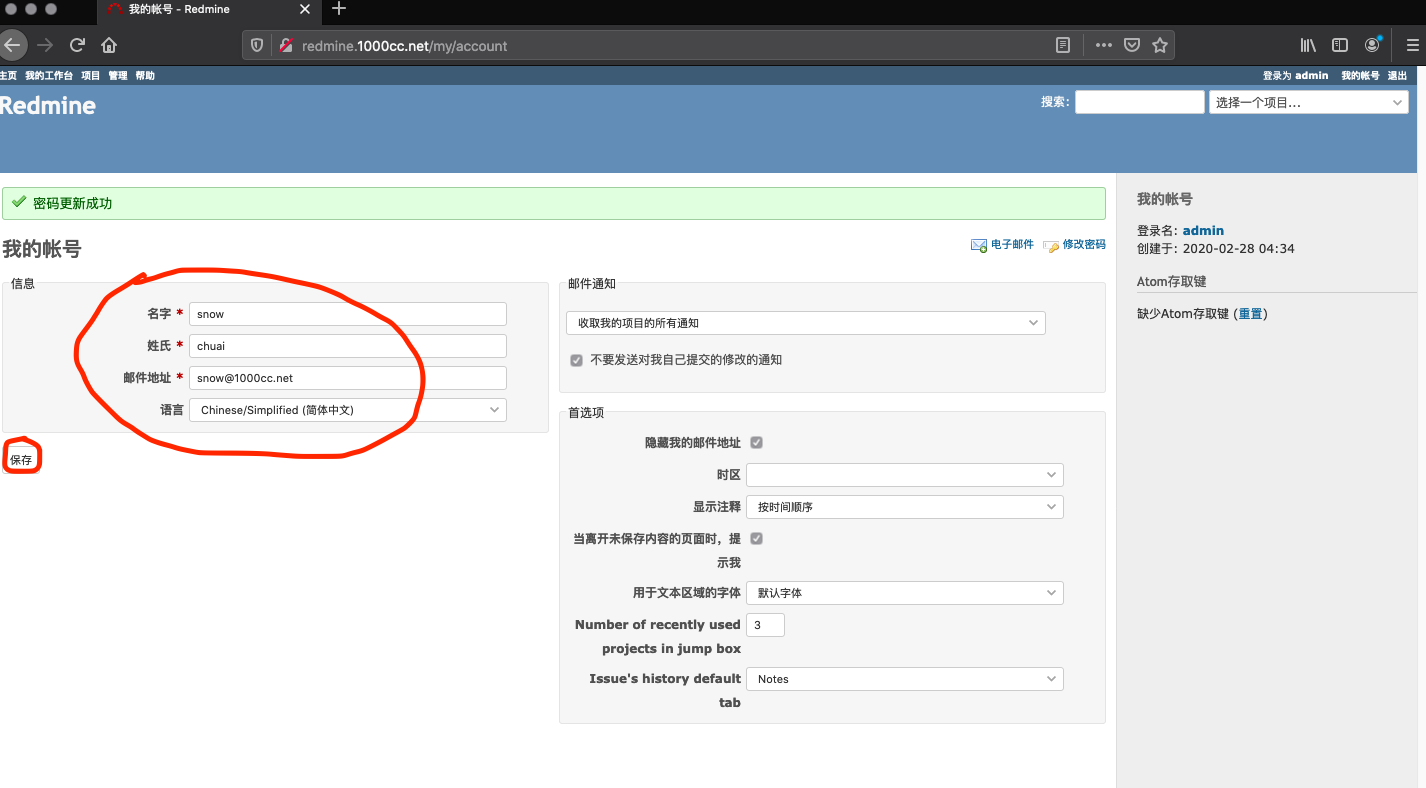Toggle 不要发送对我自己提交的修改的通知 checkbox
The height and width of the screenshot is (788, 1426).
pos(576,360)
